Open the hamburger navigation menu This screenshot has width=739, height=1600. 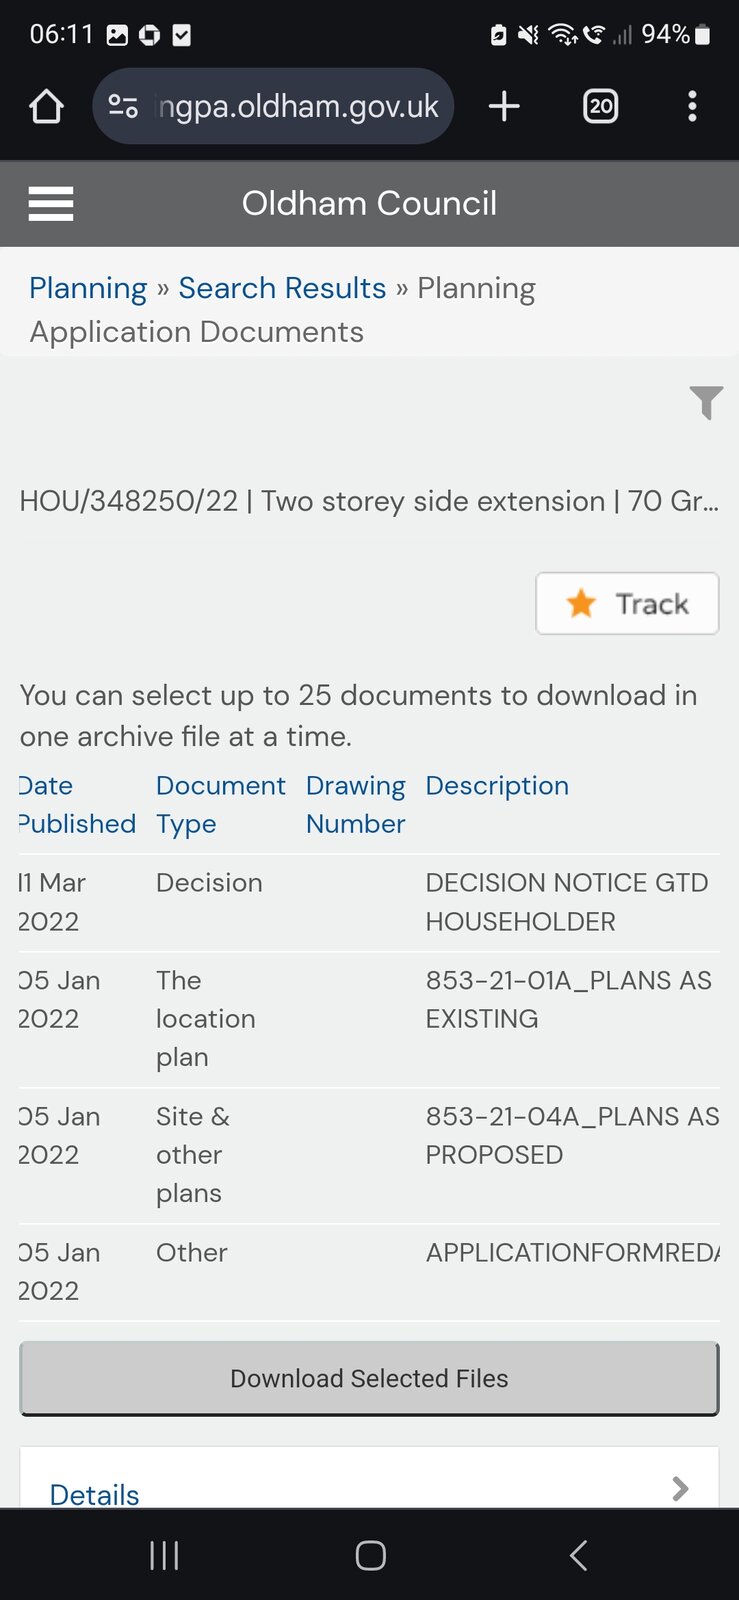51,204
